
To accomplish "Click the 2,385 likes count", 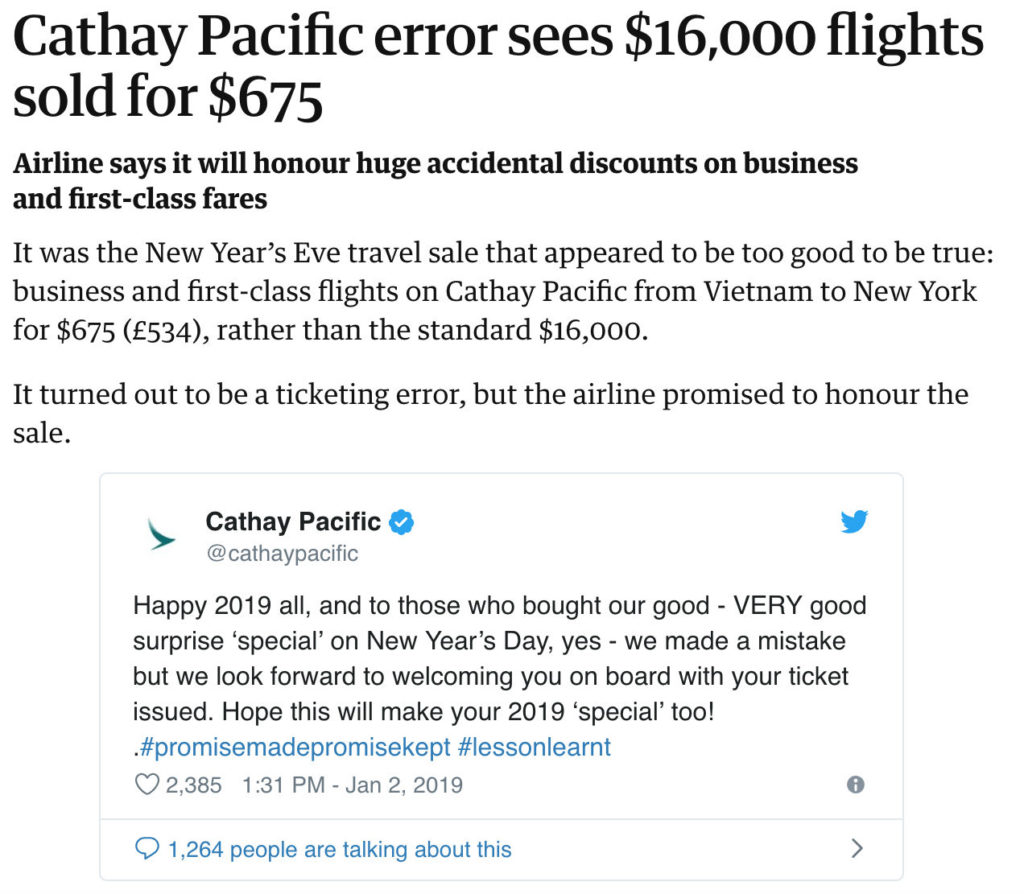I will [x=193, y=784].
